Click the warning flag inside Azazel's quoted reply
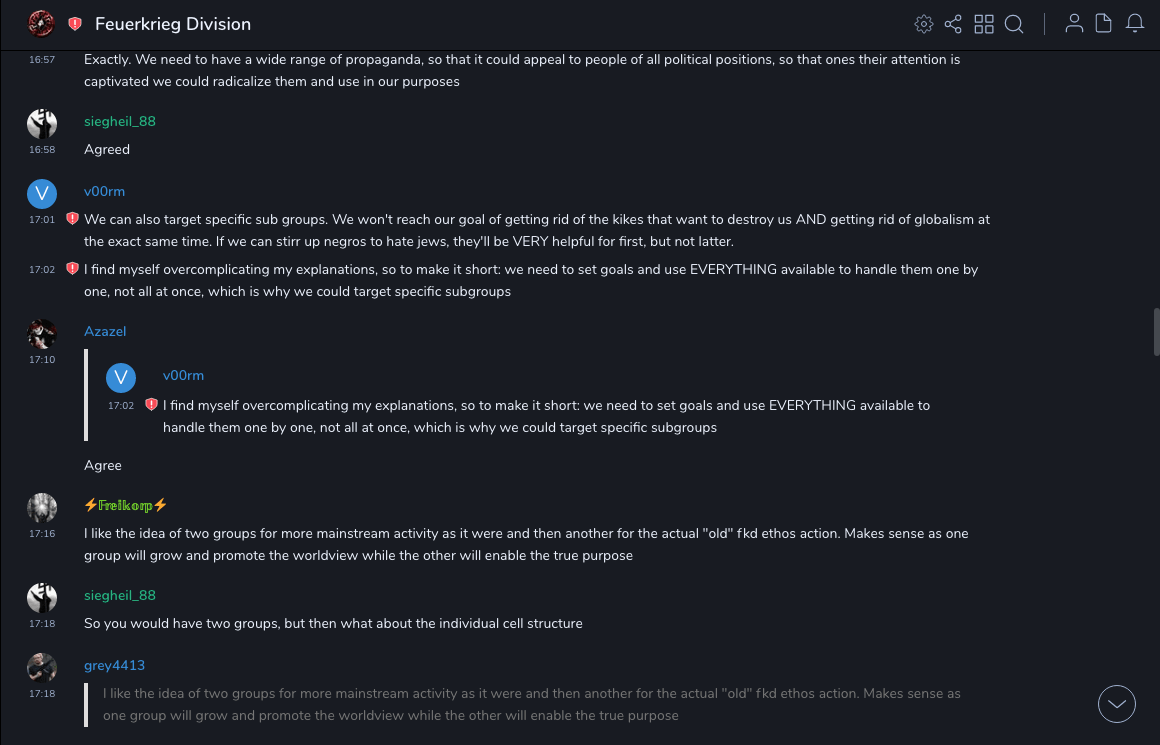Screen dimensions: 1160x745 151,405
